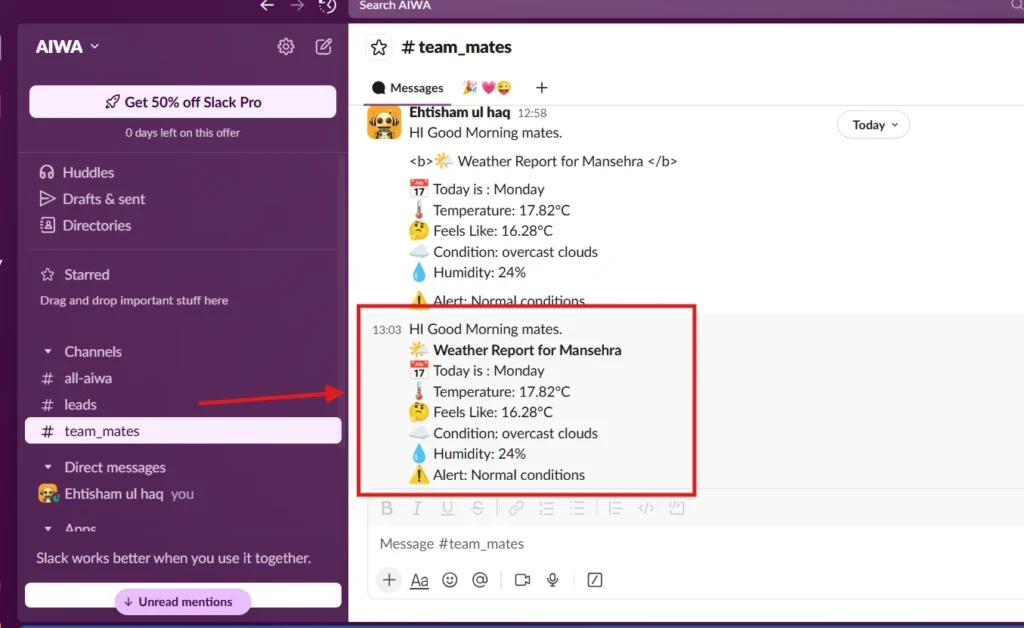Record an audio clip with the microphone icon
The width and height of the screenshot is (1024, 628).
[553, 580]
